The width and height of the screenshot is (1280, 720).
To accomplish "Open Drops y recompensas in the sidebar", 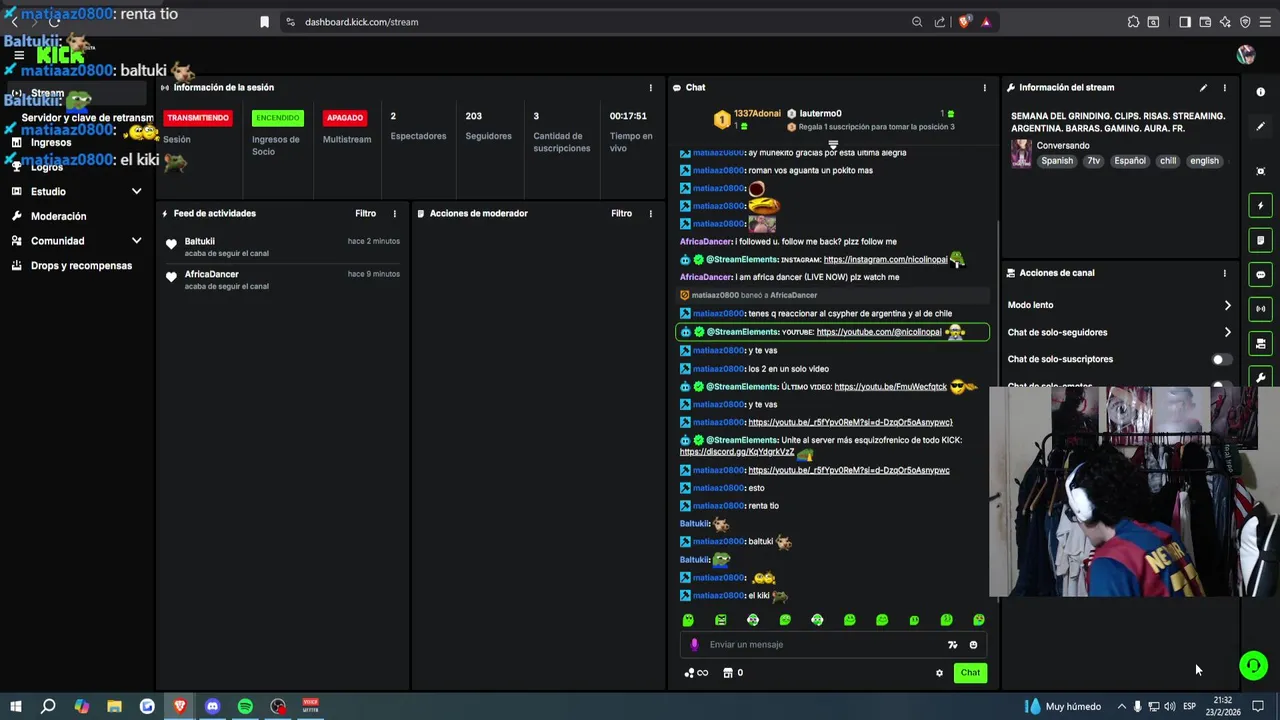I will coord(81,266).
